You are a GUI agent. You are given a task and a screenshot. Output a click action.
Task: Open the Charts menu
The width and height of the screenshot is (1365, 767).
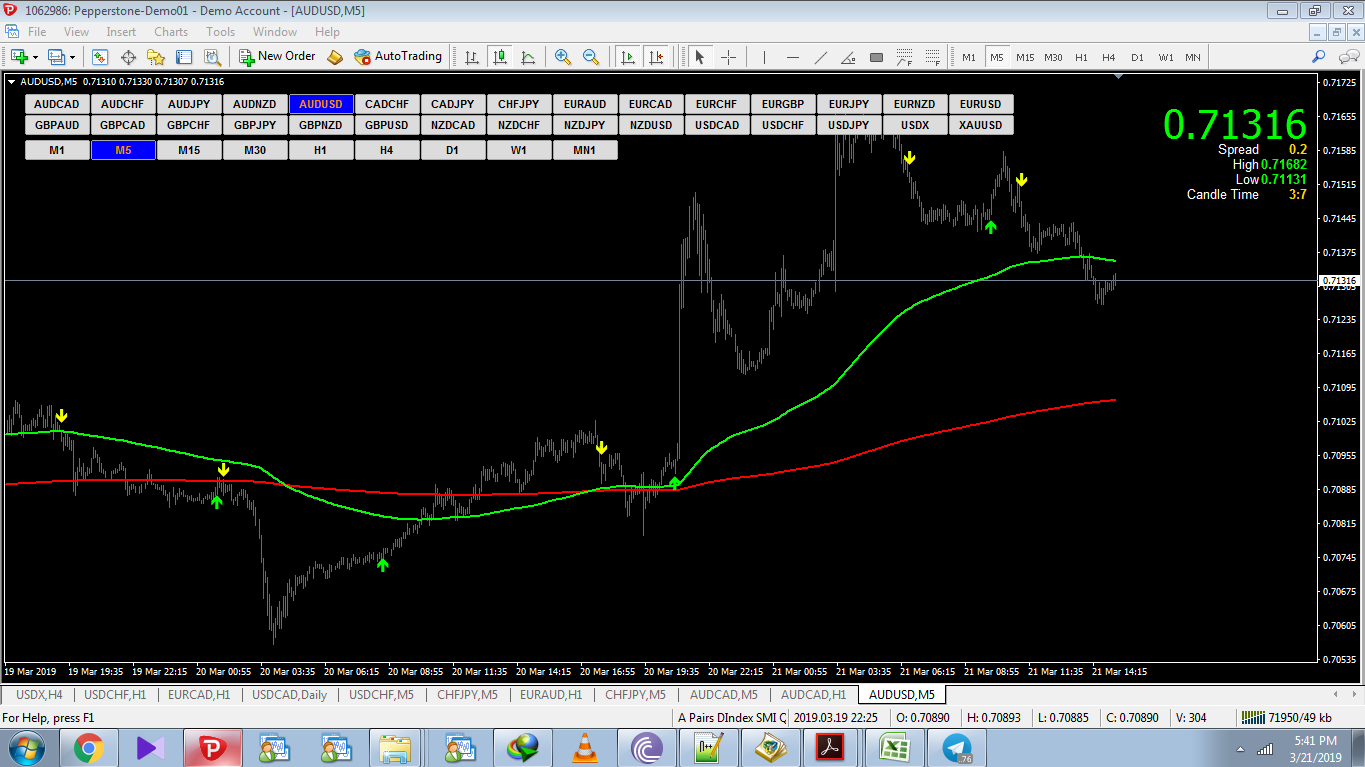tap(171, 32)
